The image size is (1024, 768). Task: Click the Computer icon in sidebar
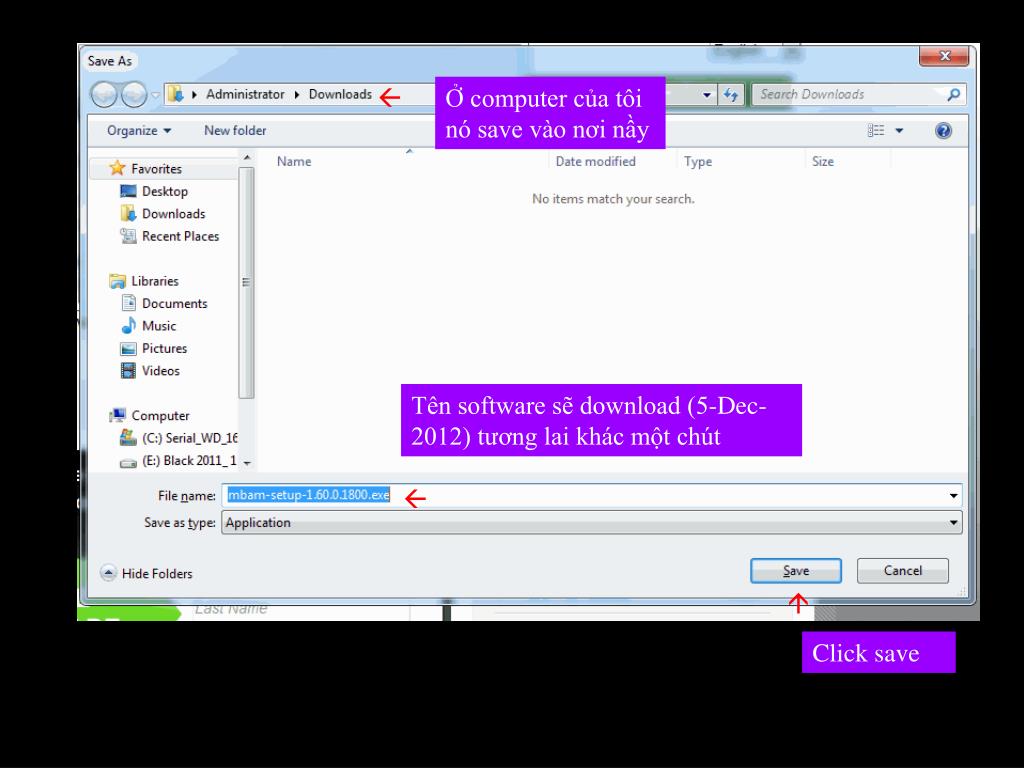[x=118, y=415]
